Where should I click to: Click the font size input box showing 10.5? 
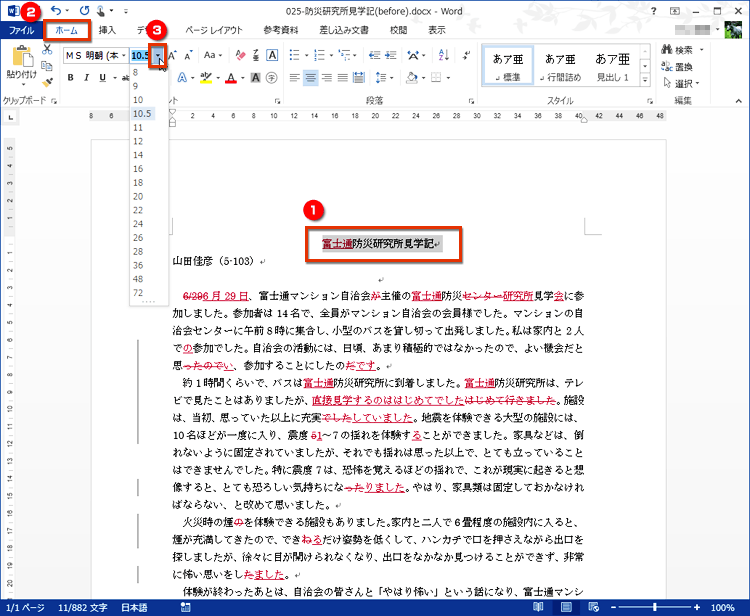(x=141, y=55)
